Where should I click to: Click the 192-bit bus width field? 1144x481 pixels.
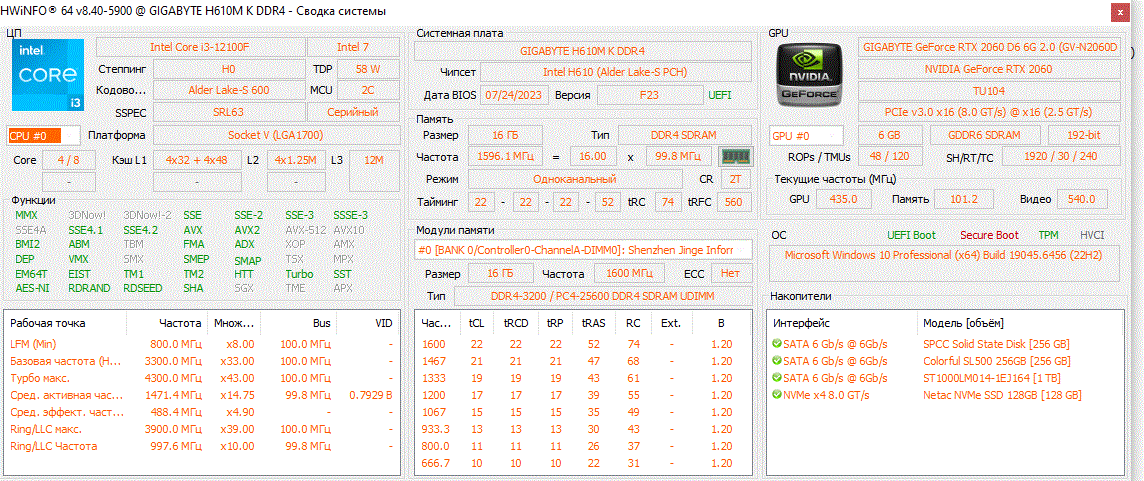tap(1084, 136)
